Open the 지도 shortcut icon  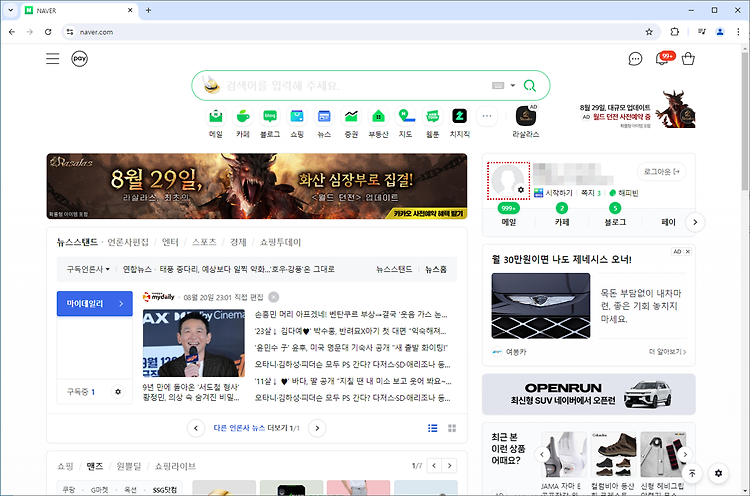coord(406,116)
